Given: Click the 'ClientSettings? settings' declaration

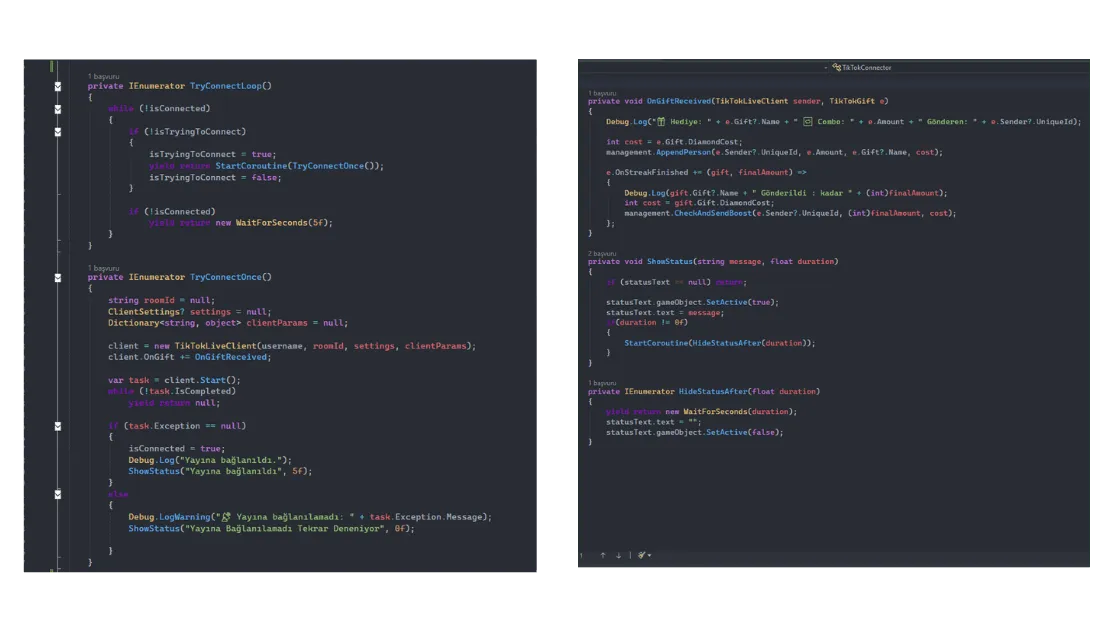Looking at the screenshot, I should tap(189, 311).
